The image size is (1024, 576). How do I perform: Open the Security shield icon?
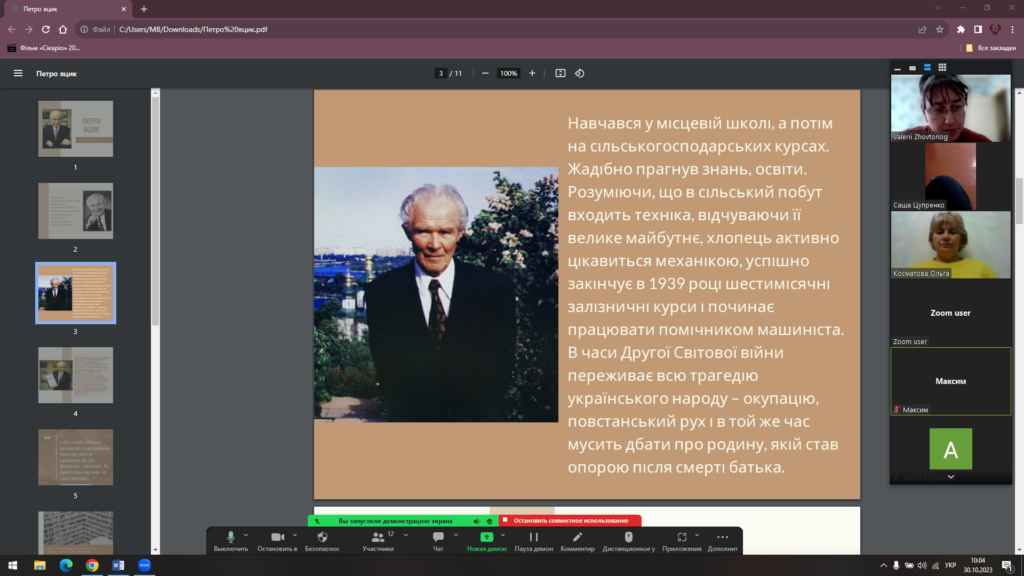tap(323, 538)
